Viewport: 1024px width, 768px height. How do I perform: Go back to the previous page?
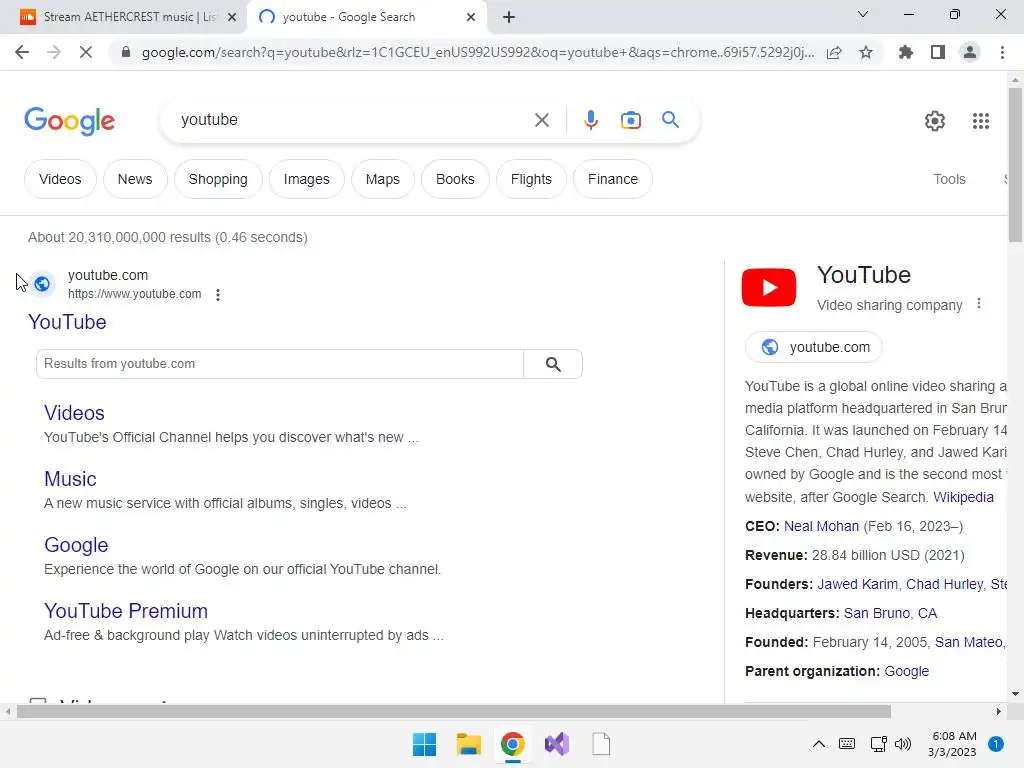[x=22, y=52]
